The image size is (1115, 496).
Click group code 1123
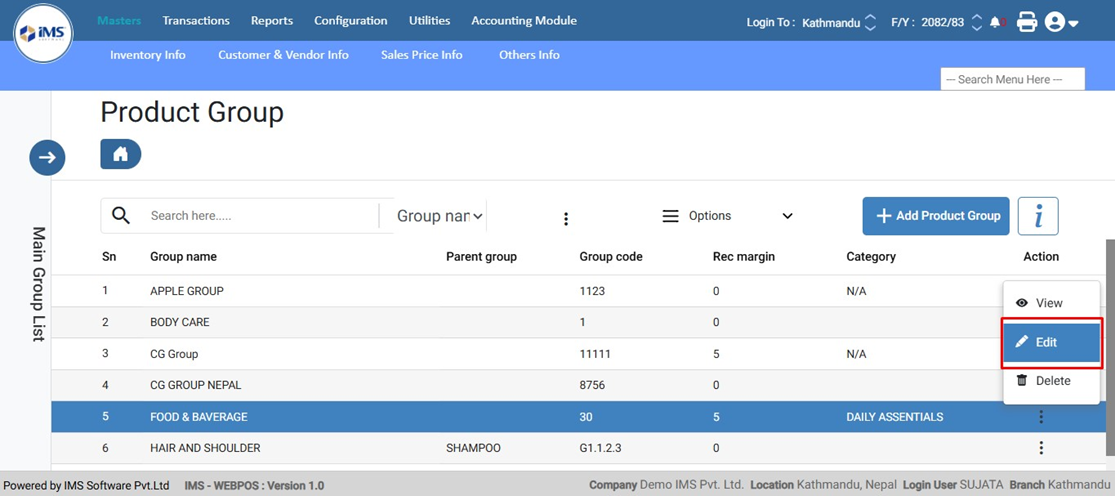pyautogui.click(x=592, y=291)
